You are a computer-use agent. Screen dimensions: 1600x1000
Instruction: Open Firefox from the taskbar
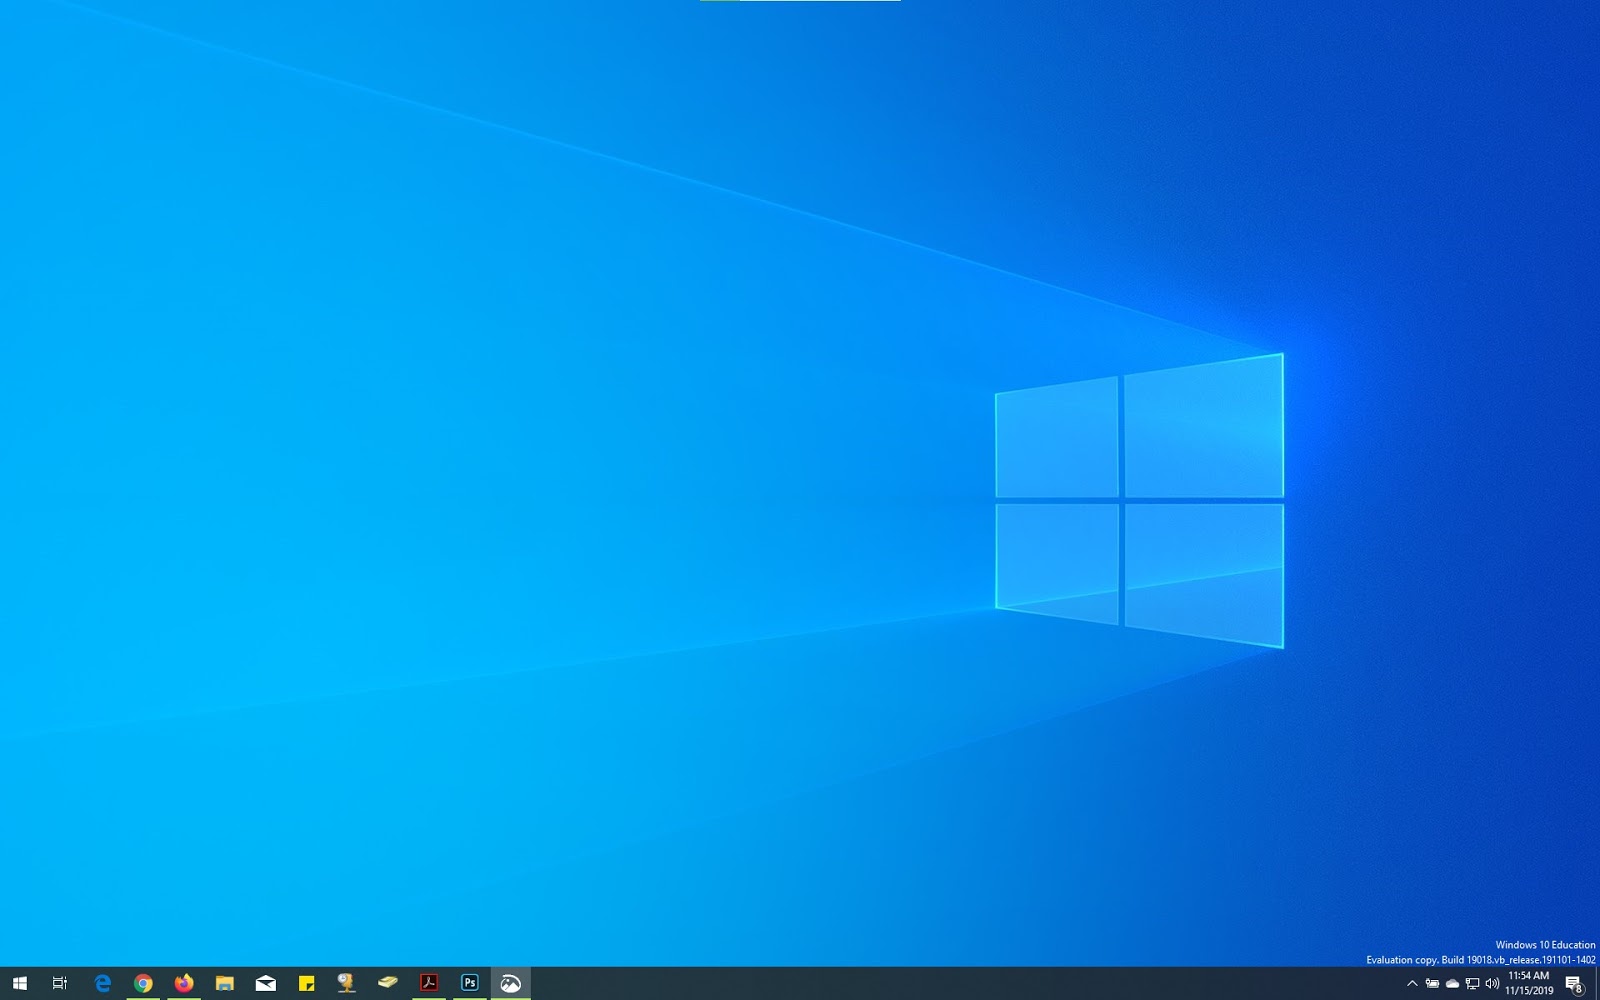tap(184, 983)
